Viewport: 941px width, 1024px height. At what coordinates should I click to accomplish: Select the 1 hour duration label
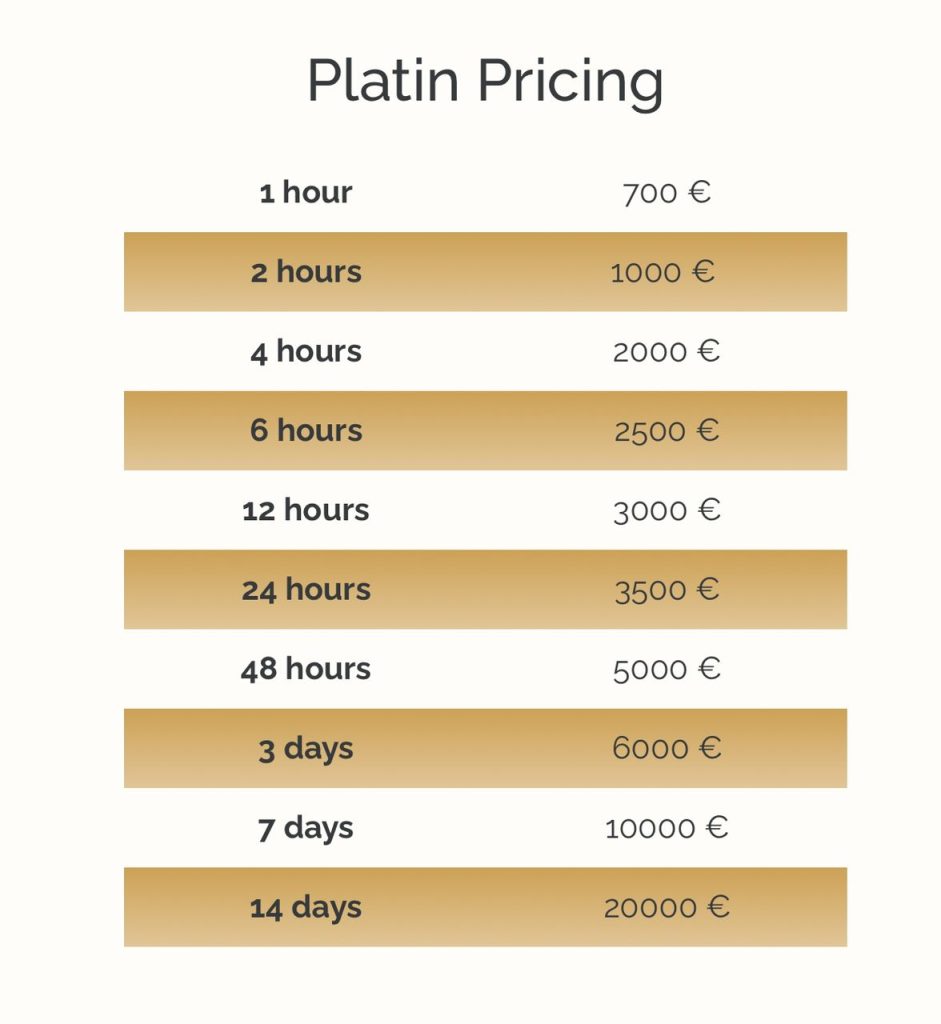point(306,192)
